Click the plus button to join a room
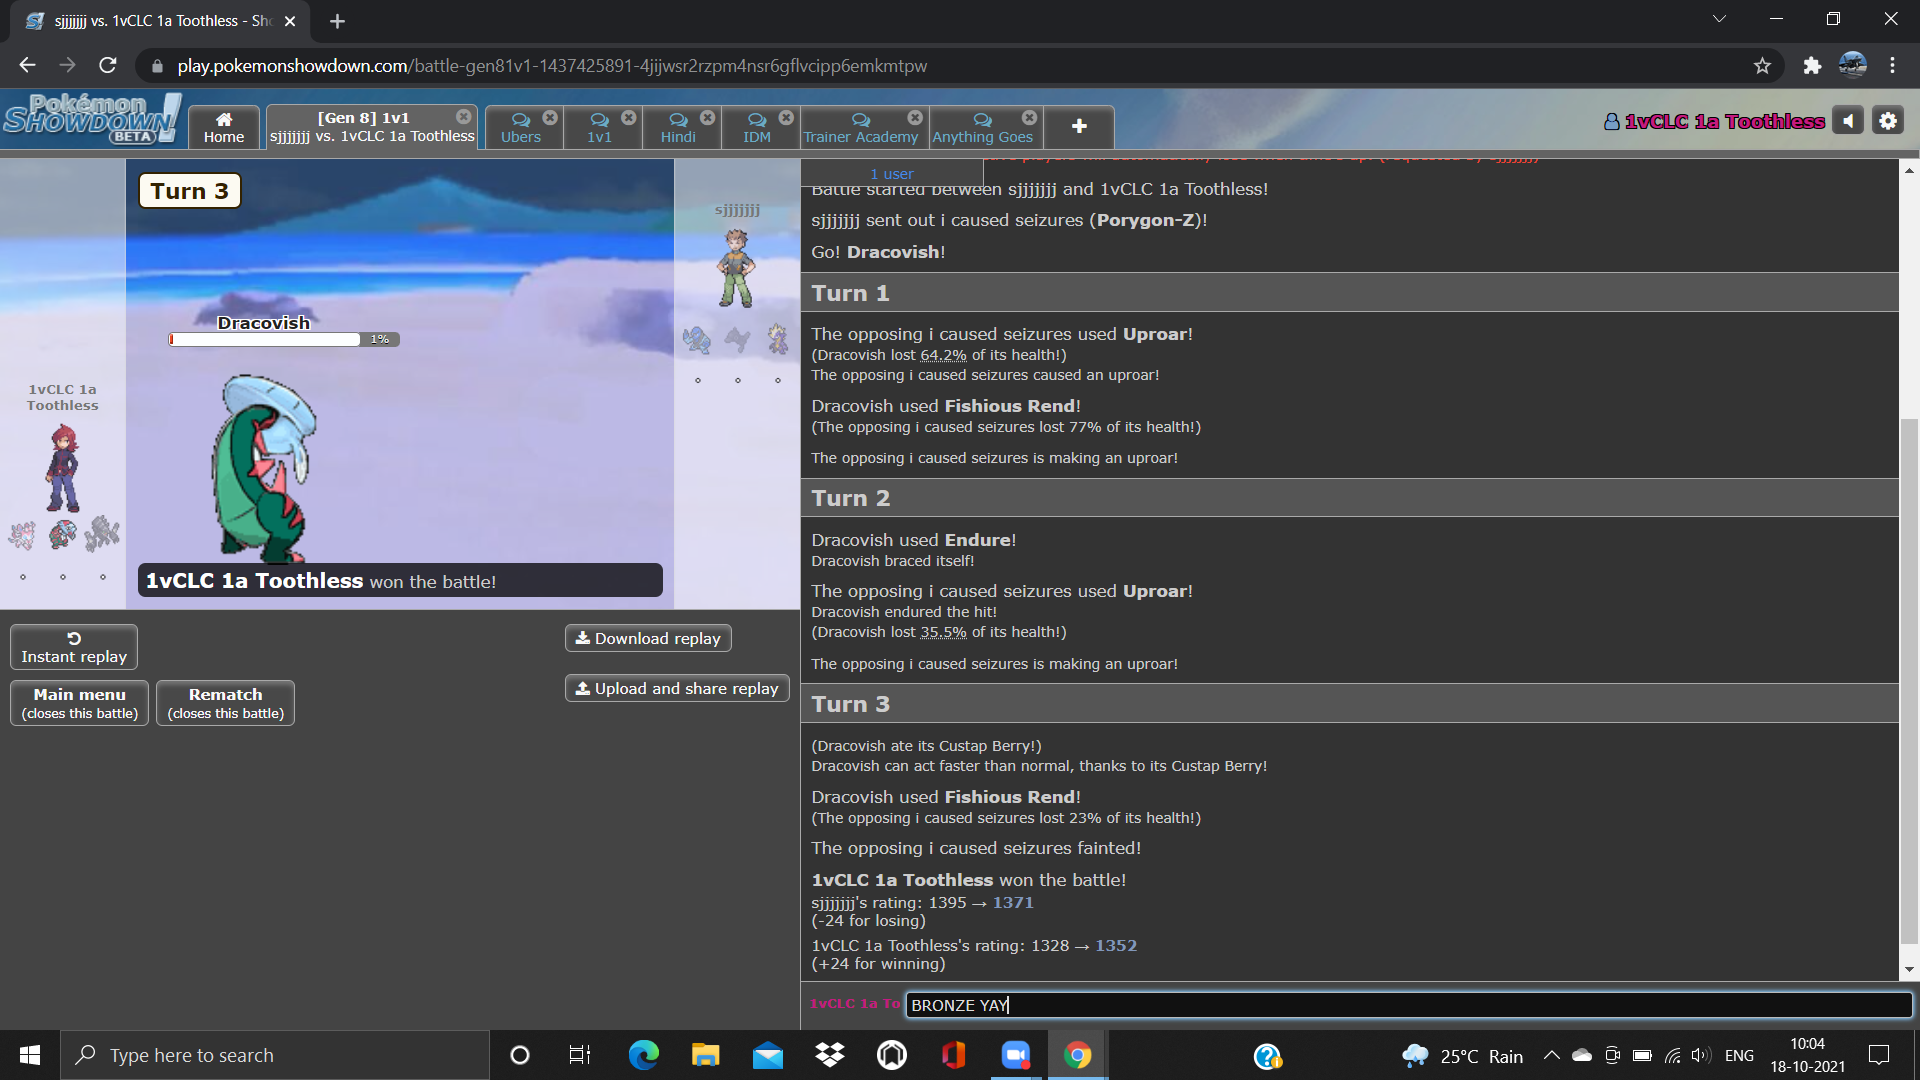Screen dimensions: 1920x1080 click(x=1079, y=127)
